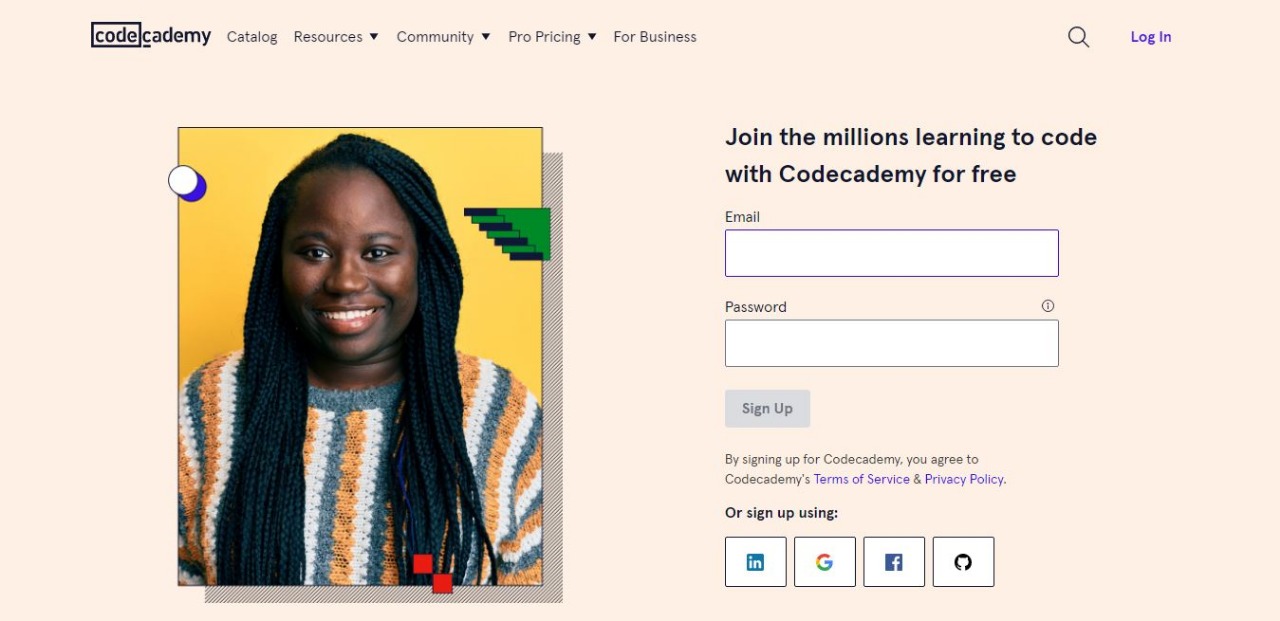Expand the Community dropdown menu
The image size is (1280, 621).
(x=443, y=37)
